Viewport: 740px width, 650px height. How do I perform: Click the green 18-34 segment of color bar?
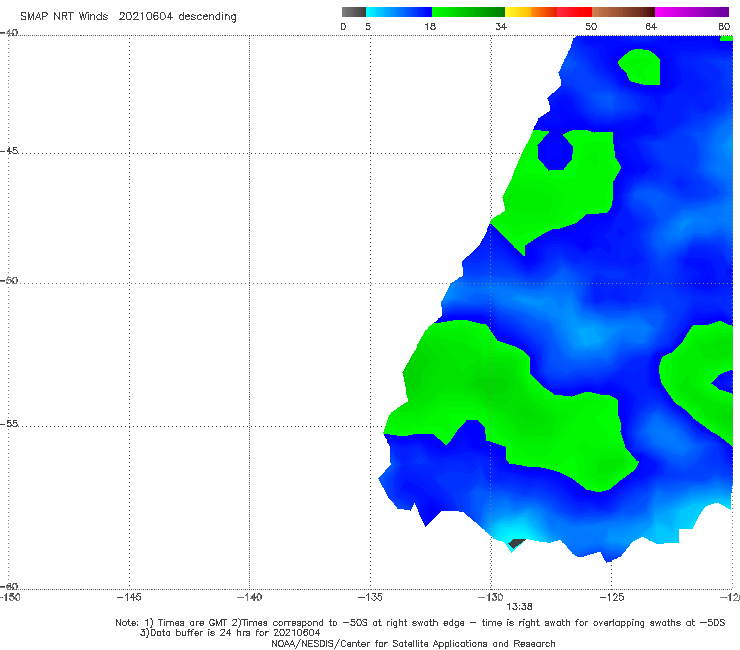[468, 12]
